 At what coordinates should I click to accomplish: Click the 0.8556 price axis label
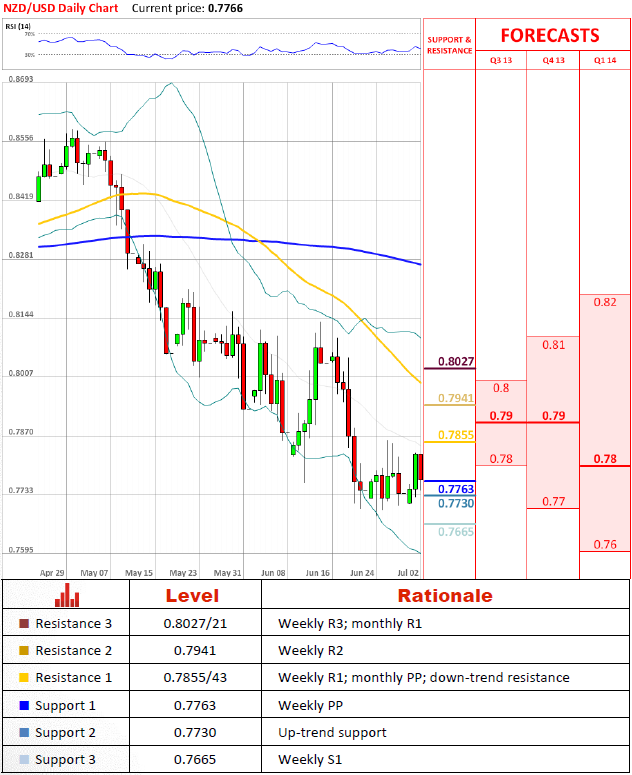click(x=21, y=138)
